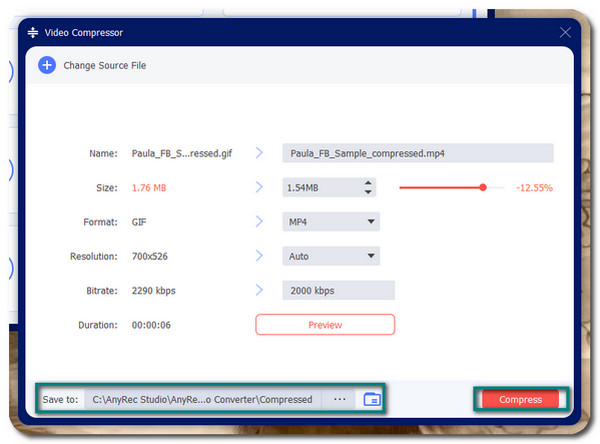Viewport: 600px width, 444px height.
Task: Click the arrow icon beside the Name row
Action: pos(259,153)
